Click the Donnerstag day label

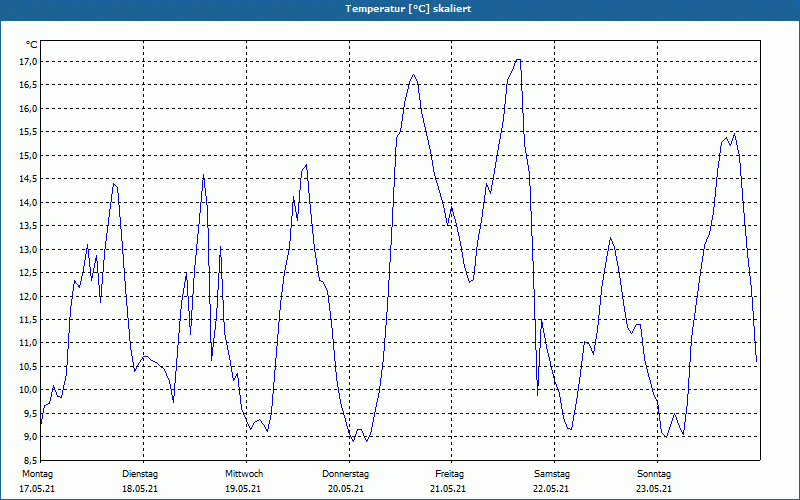[345, 474]
